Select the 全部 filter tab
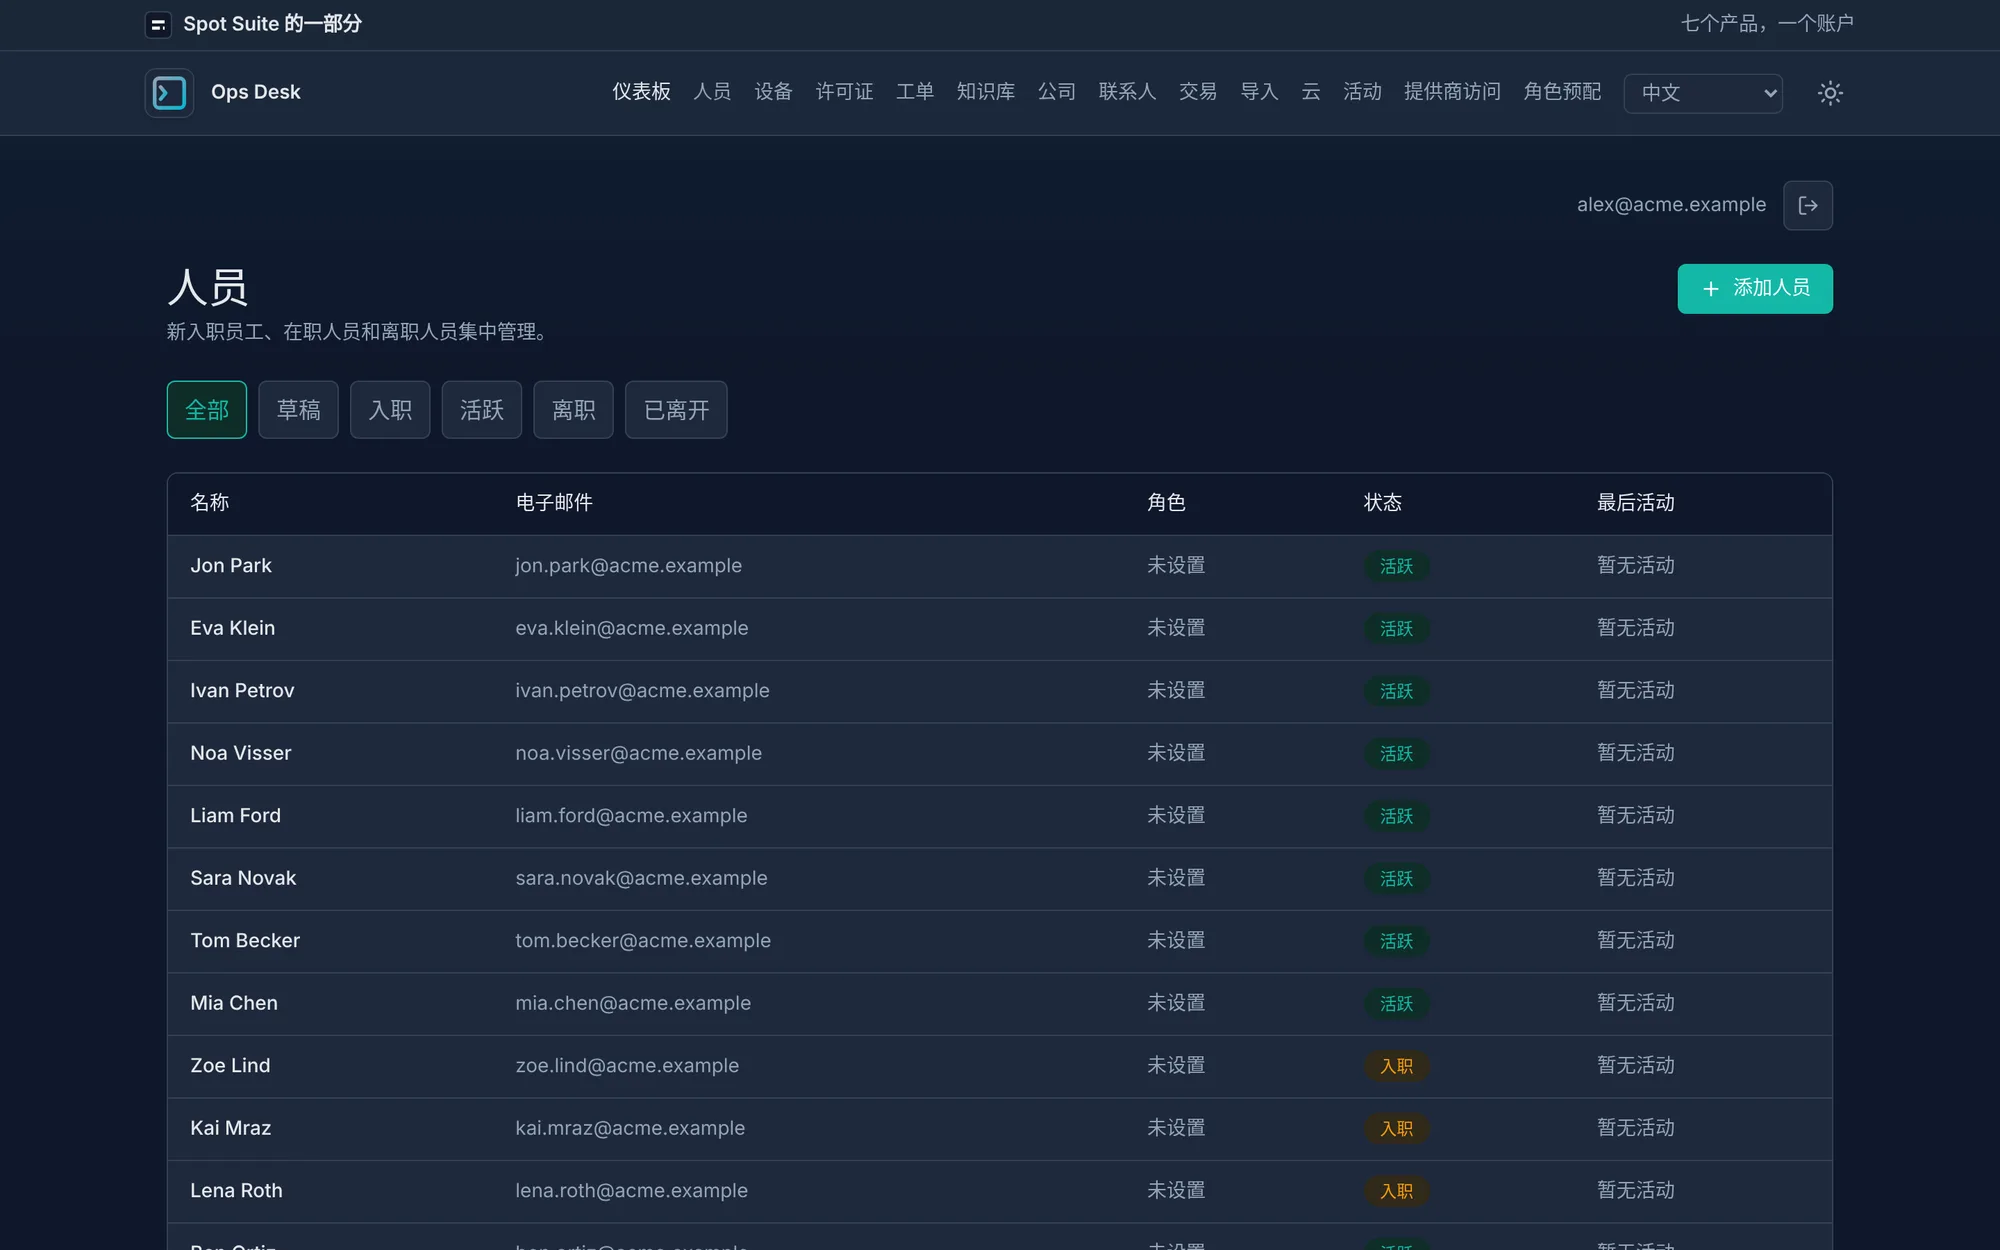 click(x=207, y=410)
